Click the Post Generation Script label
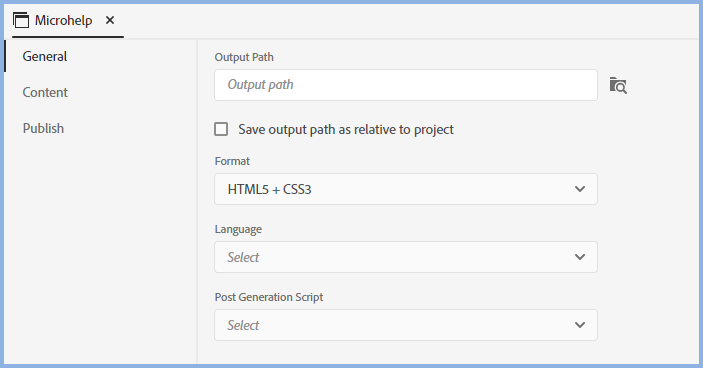Image resolution: width=703 pixels, height=368 pixels. [269, 297]
